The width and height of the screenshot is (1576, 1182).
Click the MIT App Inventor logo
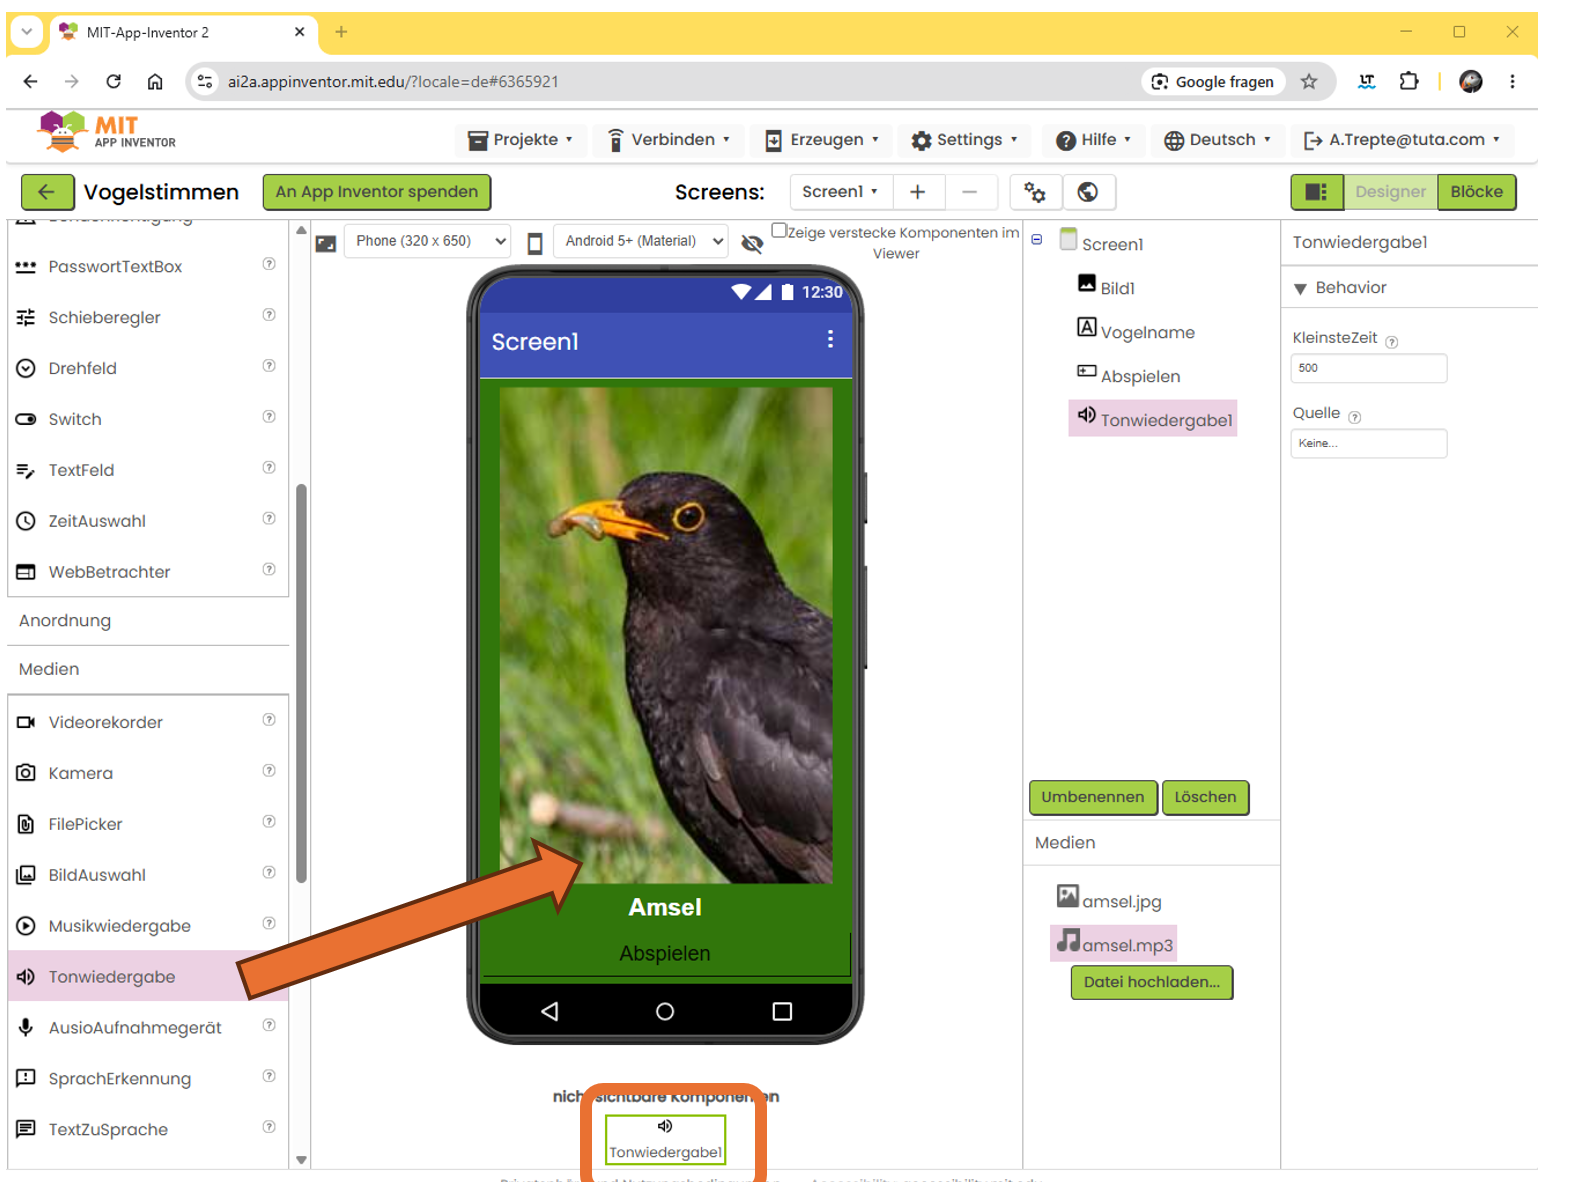[107, 132]
